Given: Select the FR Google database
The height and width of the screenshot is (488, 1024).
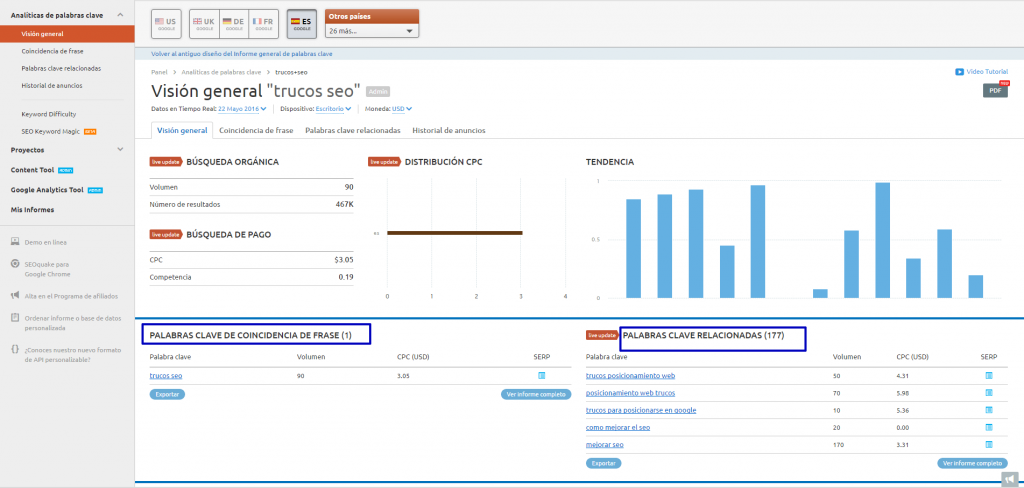Looking at the screenshot, I should click(x=264, y=24).
